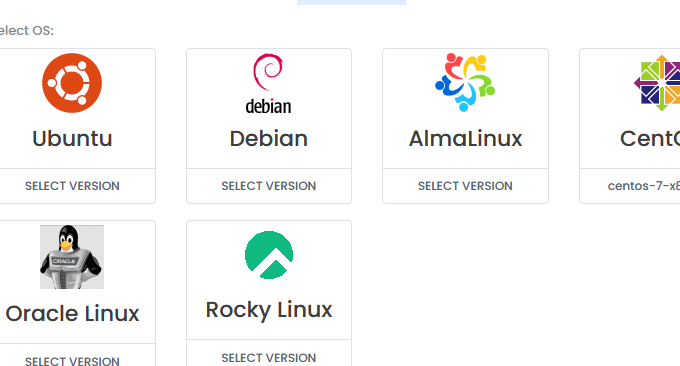Select the CentOS name label

coord(650,139)
